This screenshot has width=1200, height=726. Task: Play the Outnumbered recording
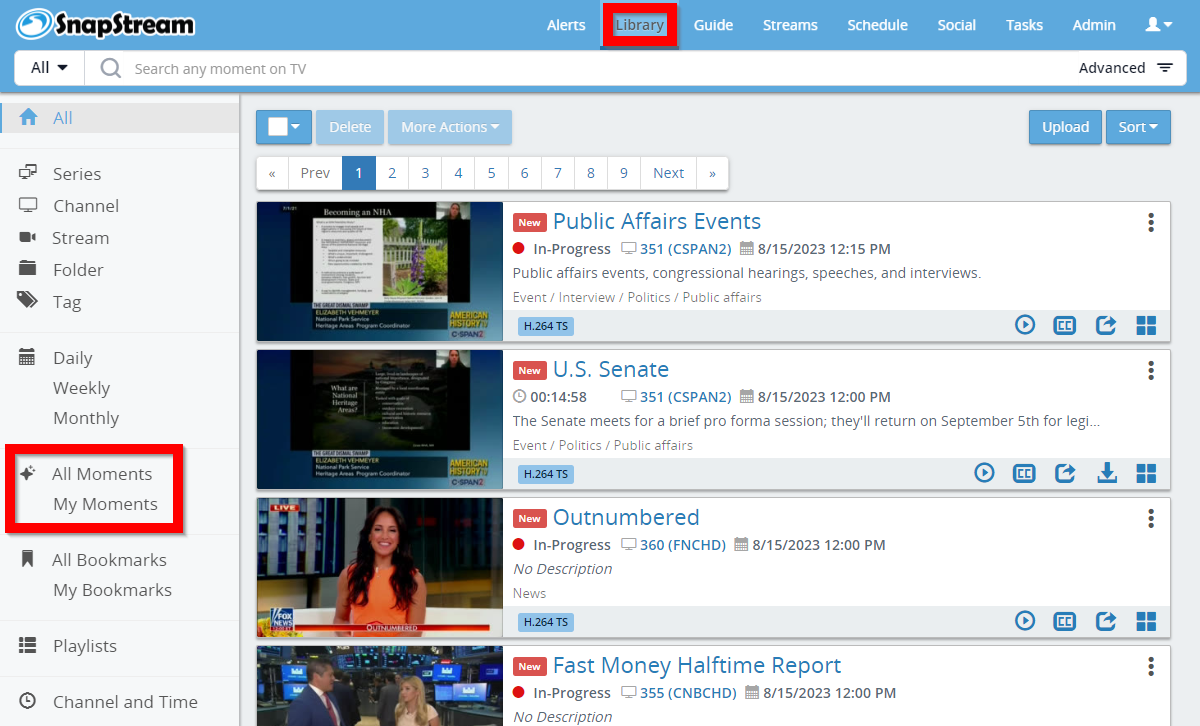(1025, 621)
